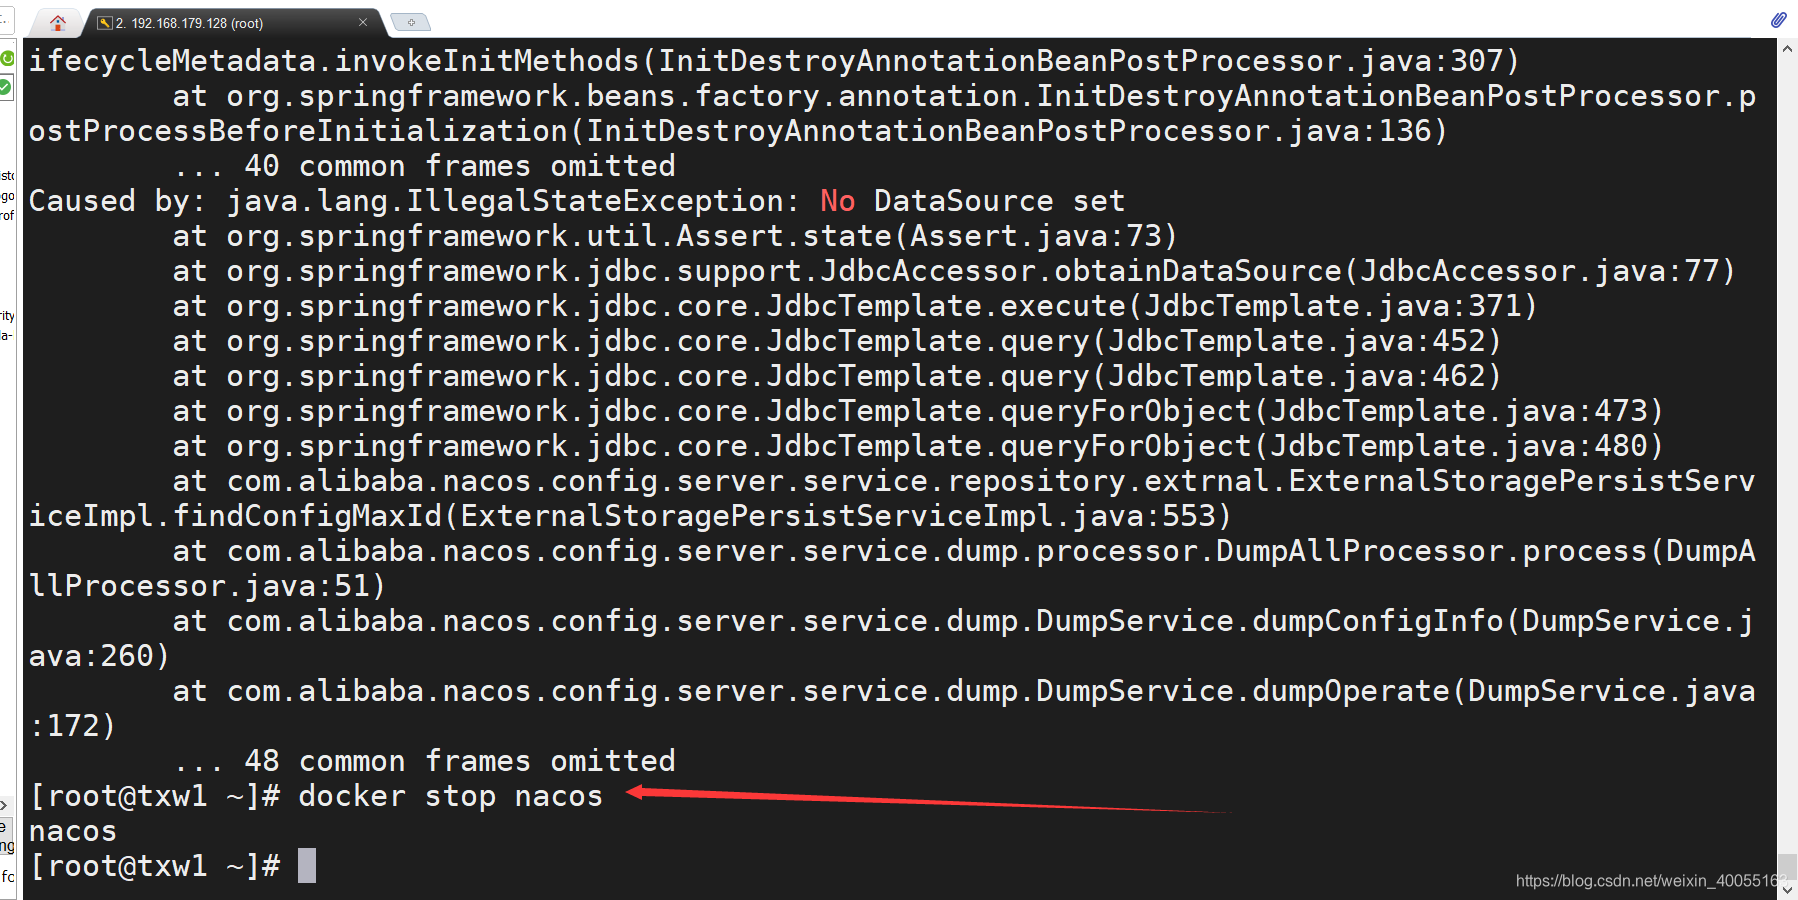The height and width of the screenshot is (900, 1798).
Task: Open a new session tab with plus button
Action: [x=410, y=22]
